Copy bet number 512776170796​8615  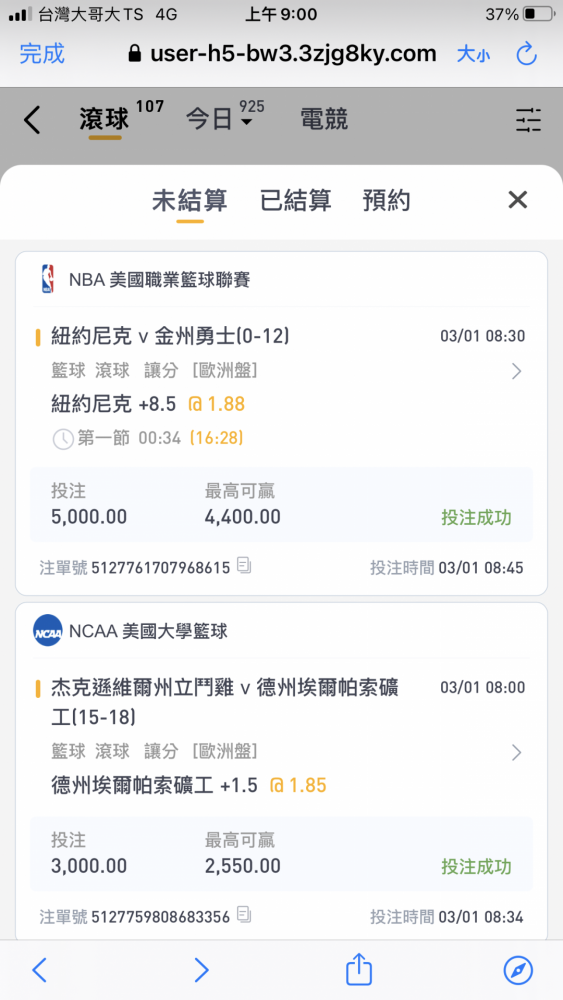click(x=244, y=565)
